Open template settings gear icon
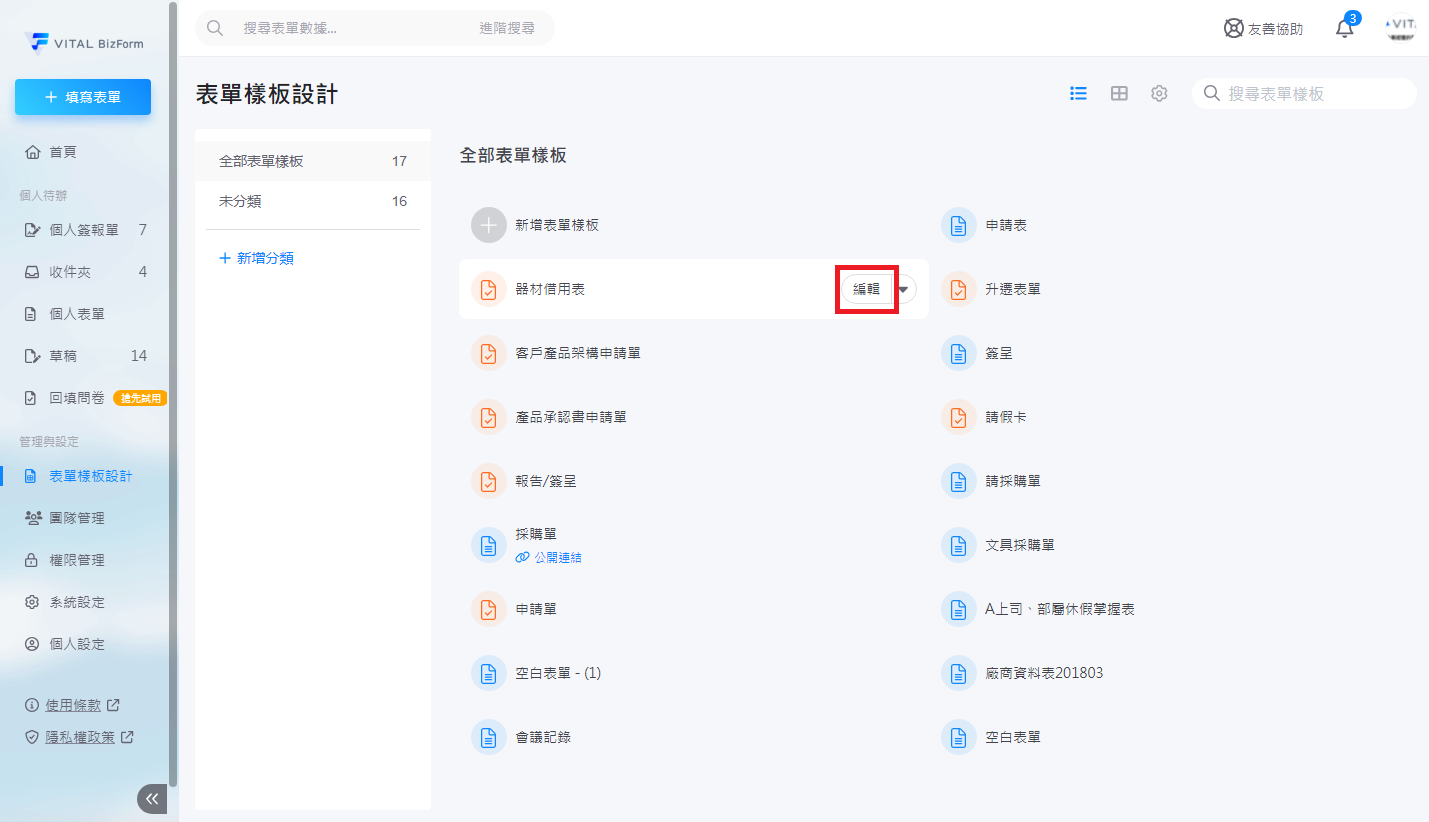This screenshot has width=1429, height=822. [x=1159, y=93]
